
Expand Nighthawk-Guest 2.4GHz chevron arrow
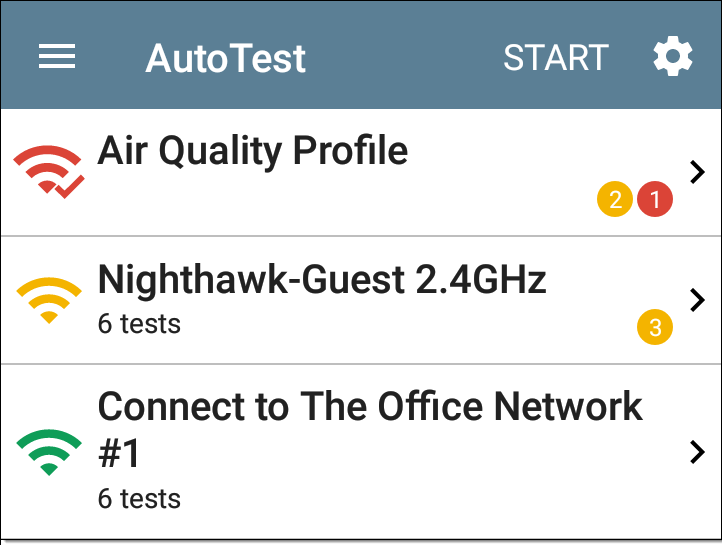click(697, 300)
